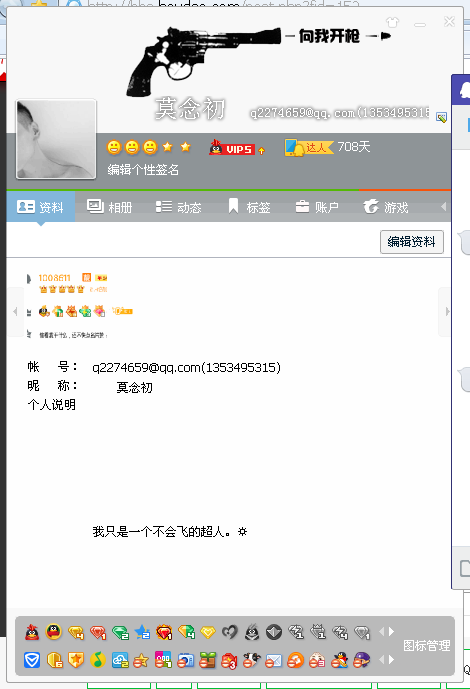The image size is (470, 689).
Task: Click the gray crowned diamond icon
Action: 318,632
